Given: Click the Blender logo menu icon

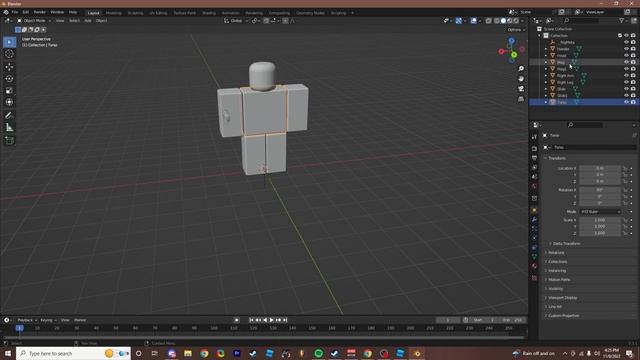Looking at the screenshot, I should coord(6,13).
